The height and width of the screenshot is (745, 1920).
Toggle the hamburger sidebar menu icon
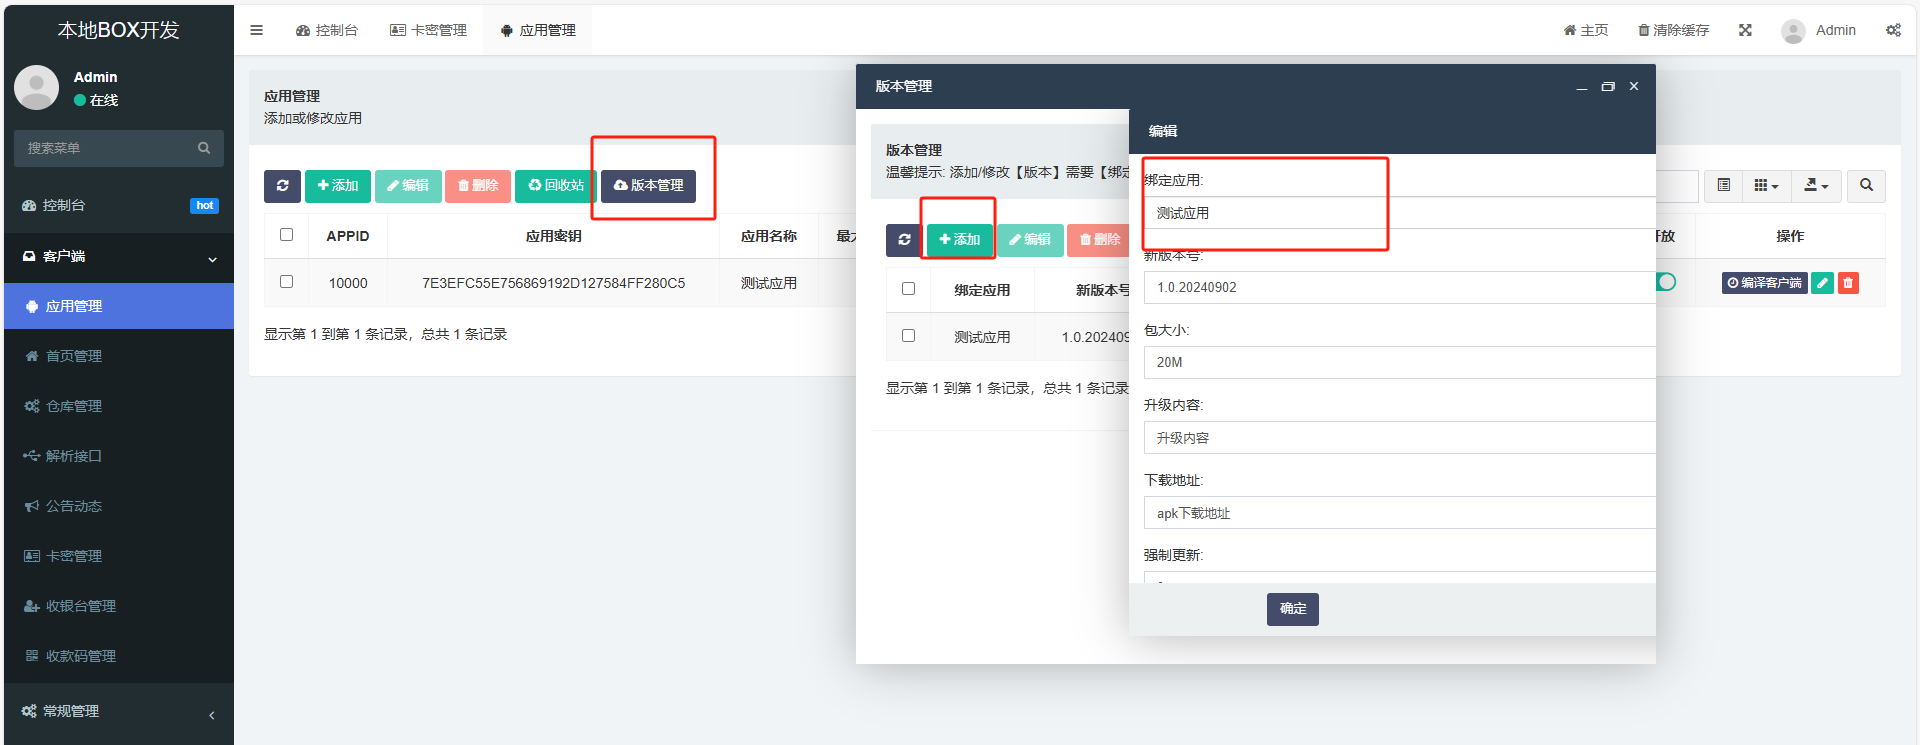256,30
